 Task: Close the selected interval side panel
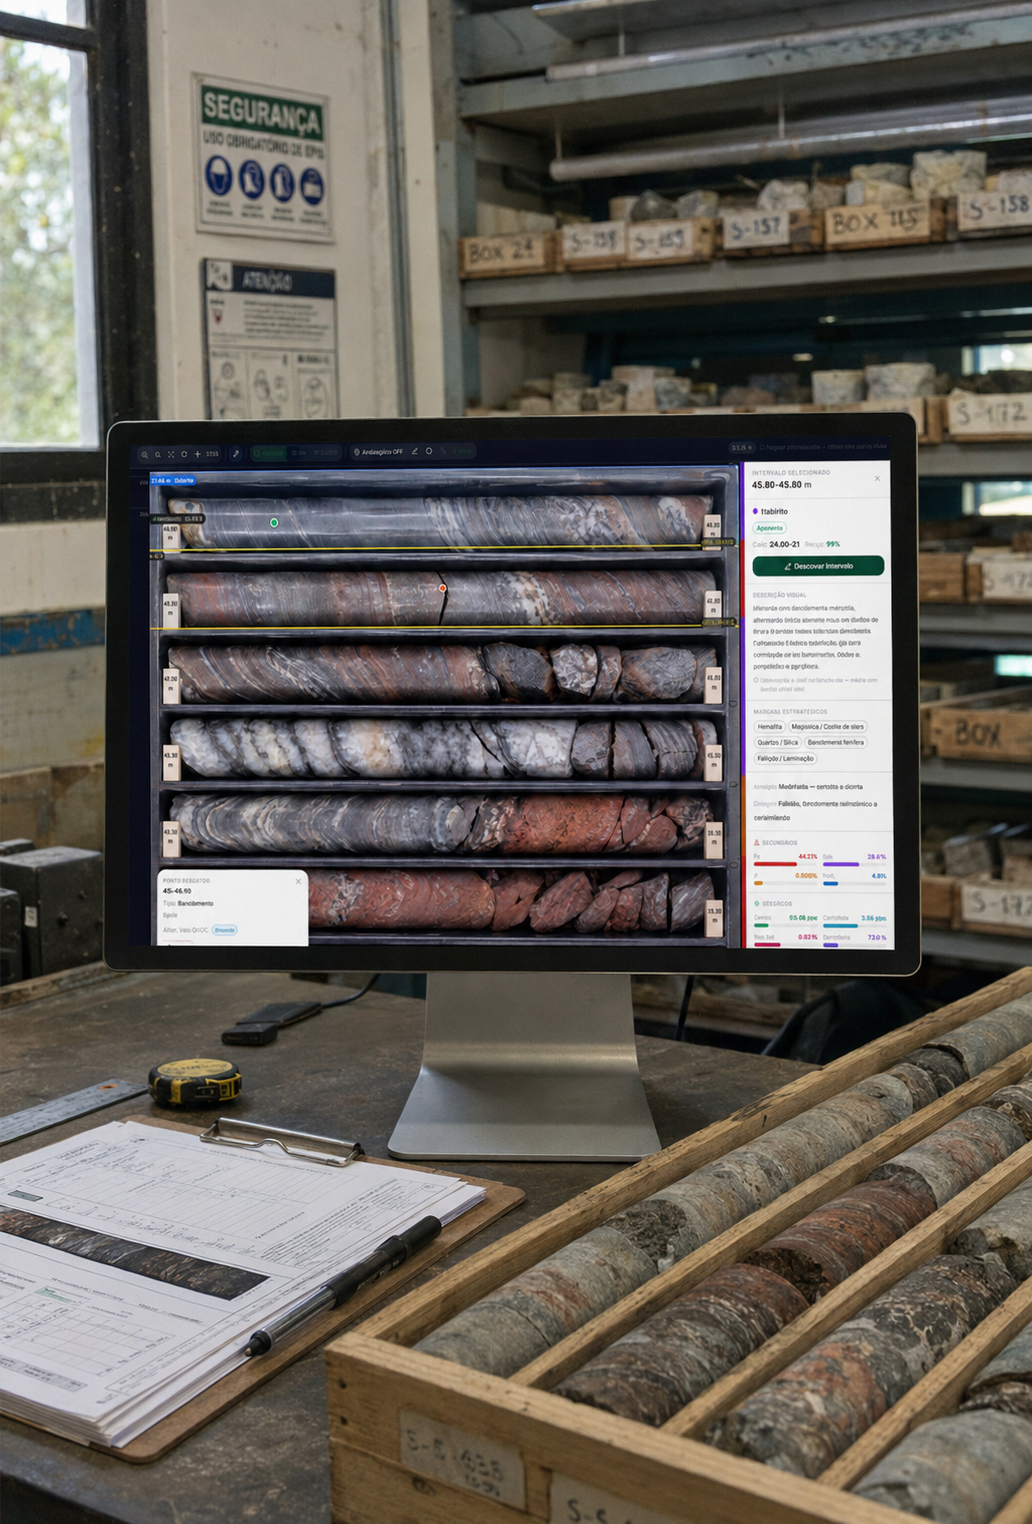877,478
